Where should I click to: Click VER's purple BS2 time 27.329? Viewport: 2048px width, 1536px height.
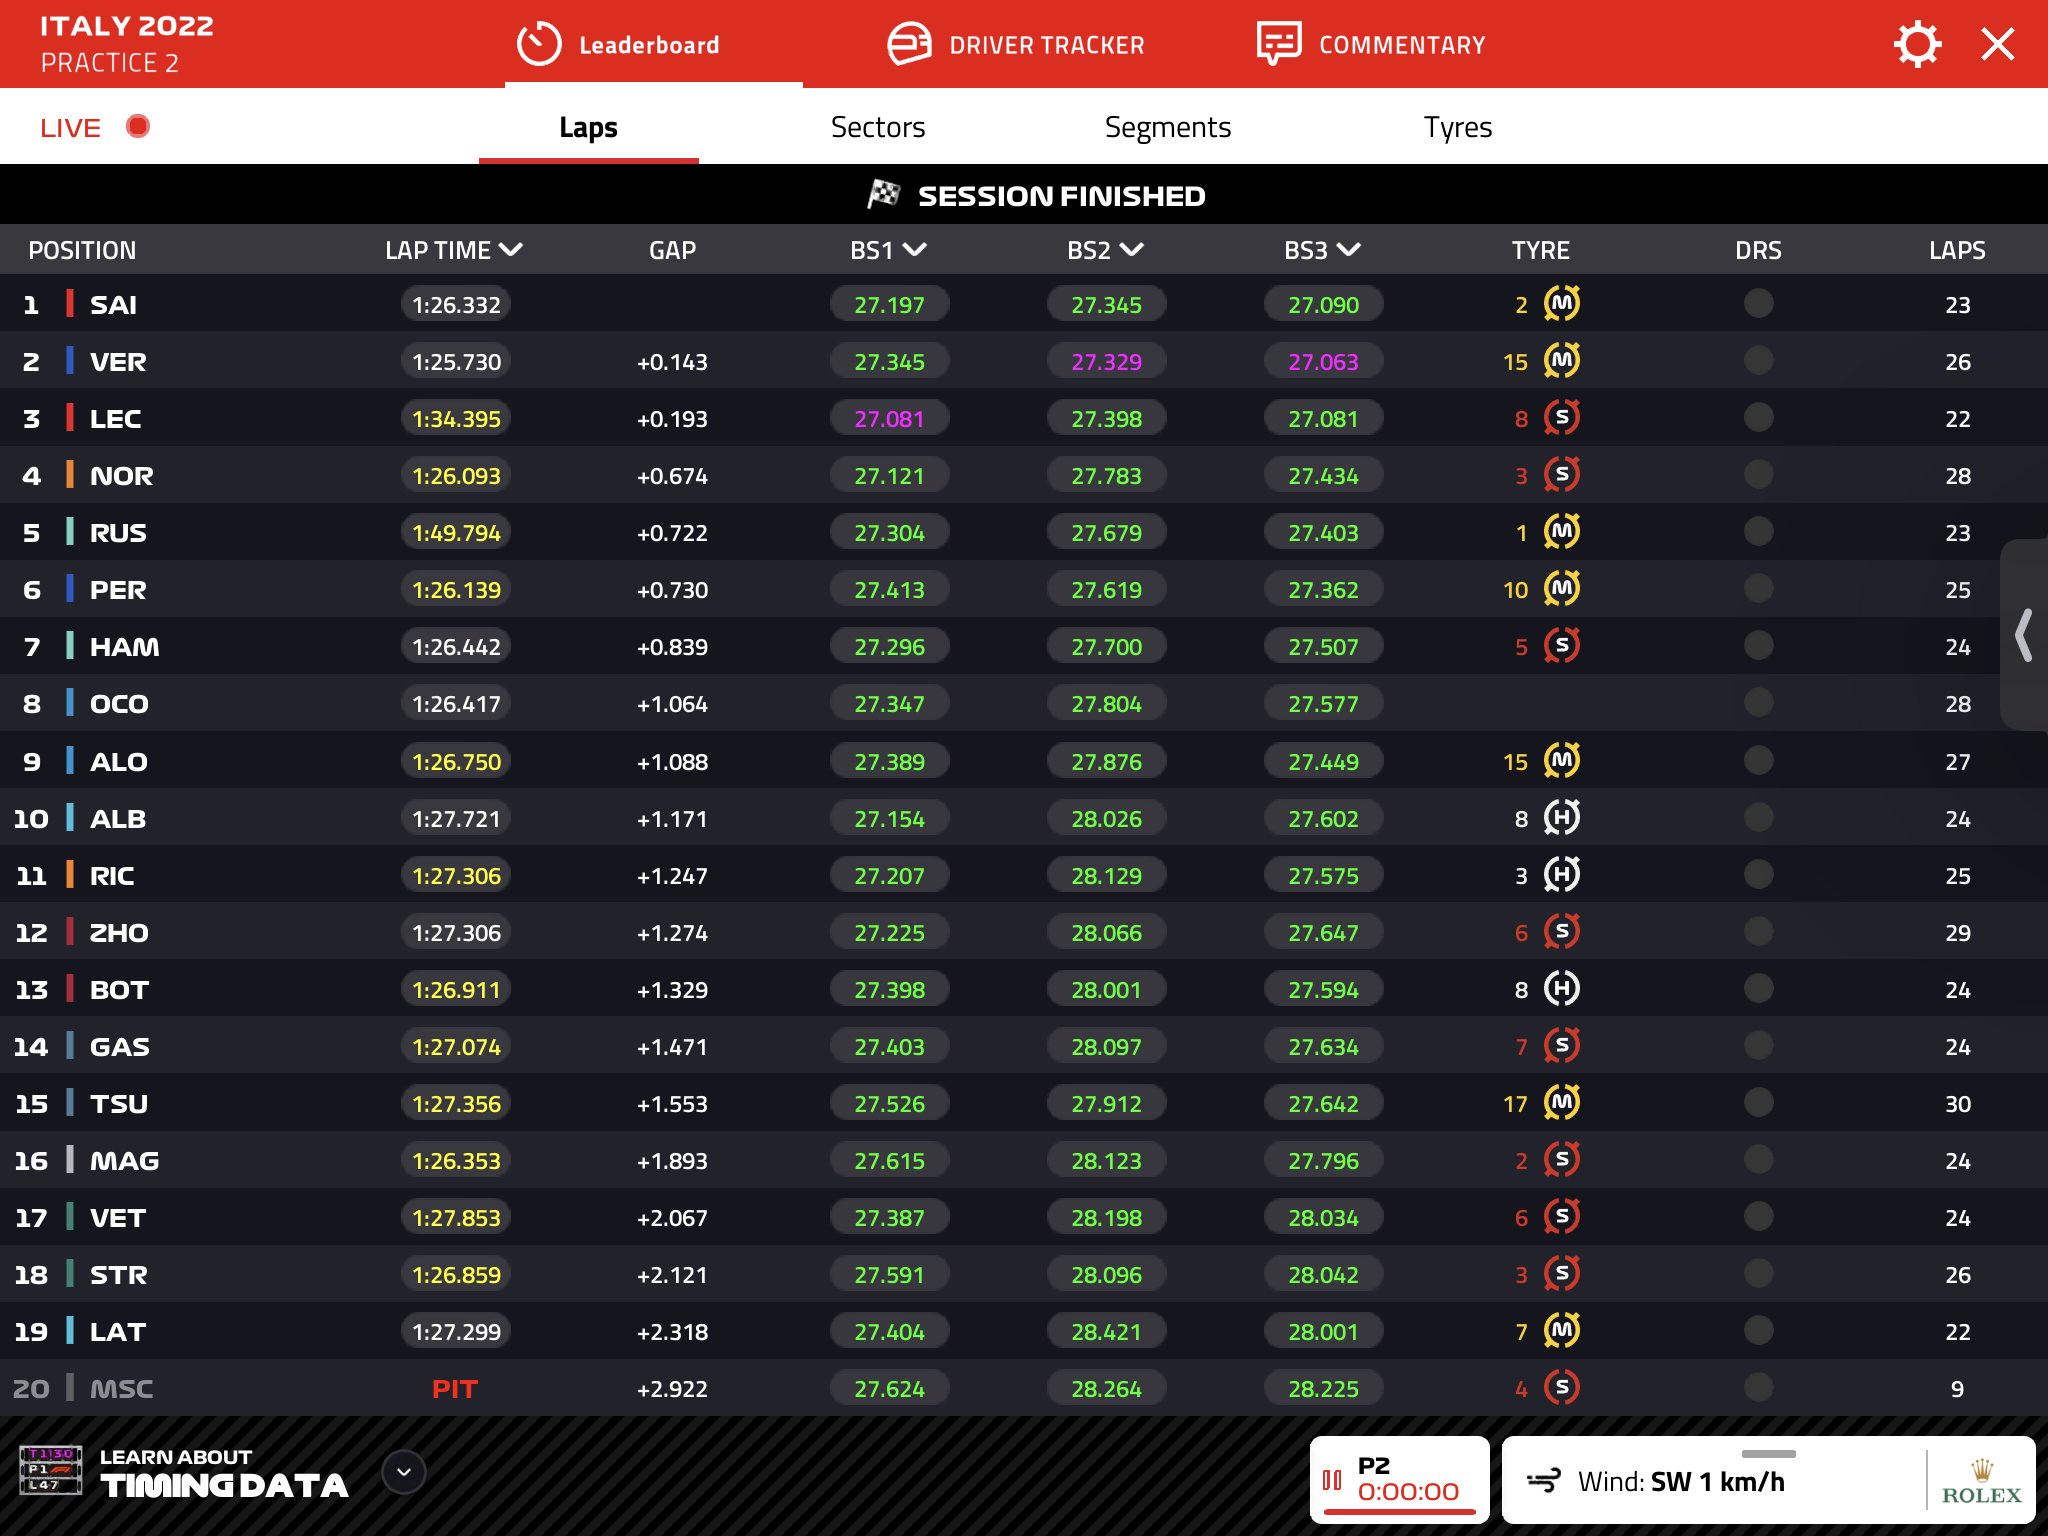pyautogui.click(x=1106, y=361)
